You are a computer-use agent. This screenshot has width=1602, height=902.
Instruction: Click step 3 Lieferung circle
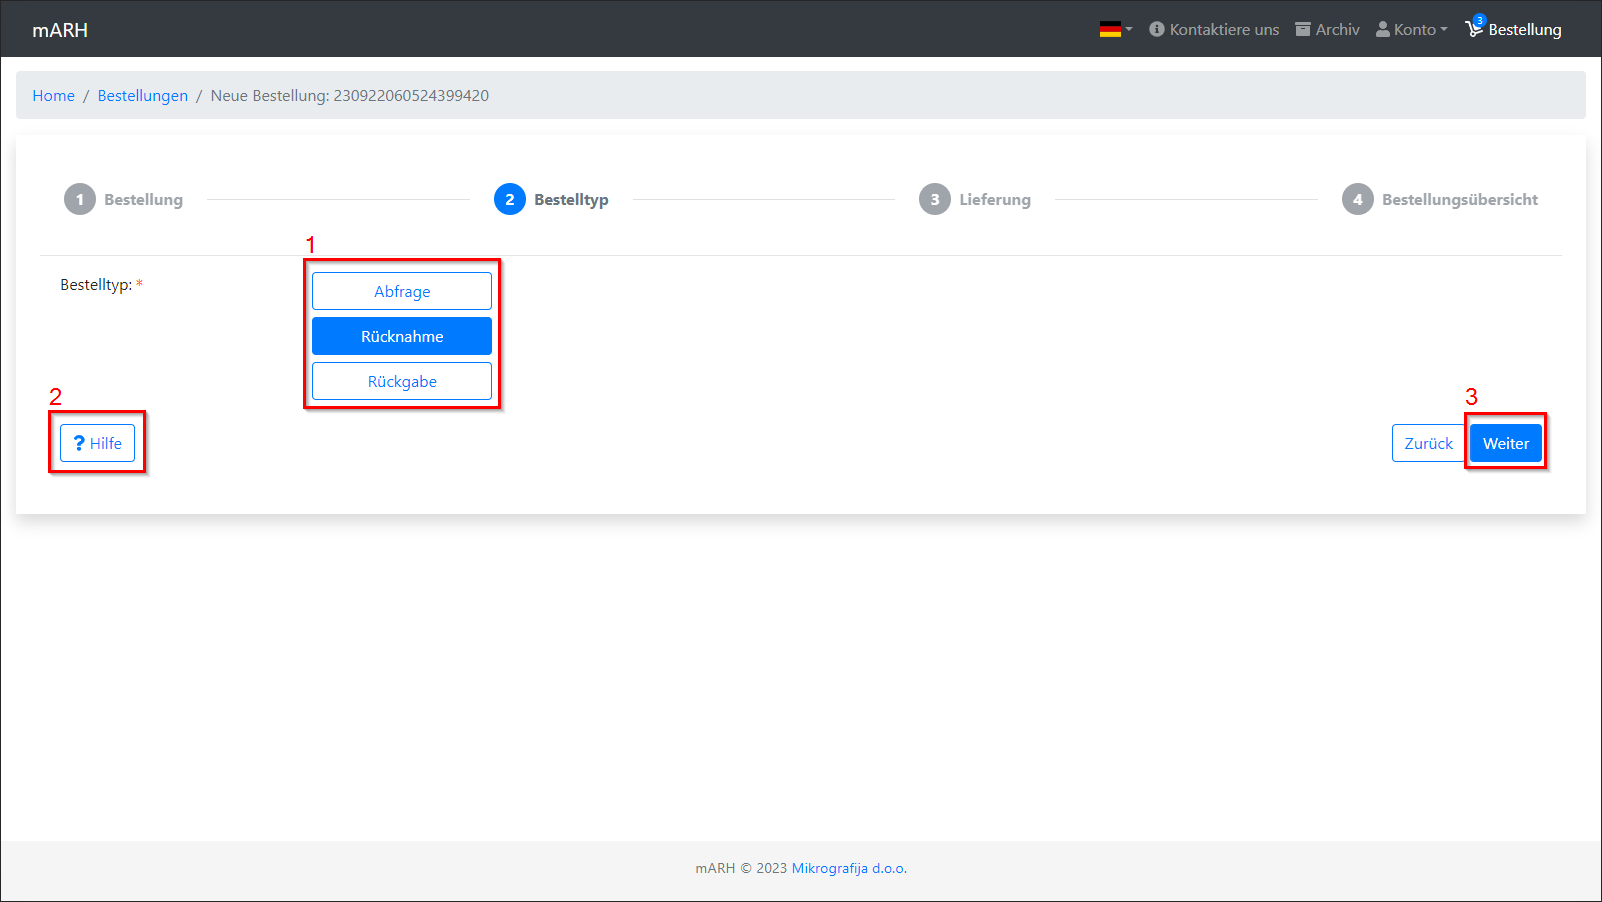tap(935, 199)
